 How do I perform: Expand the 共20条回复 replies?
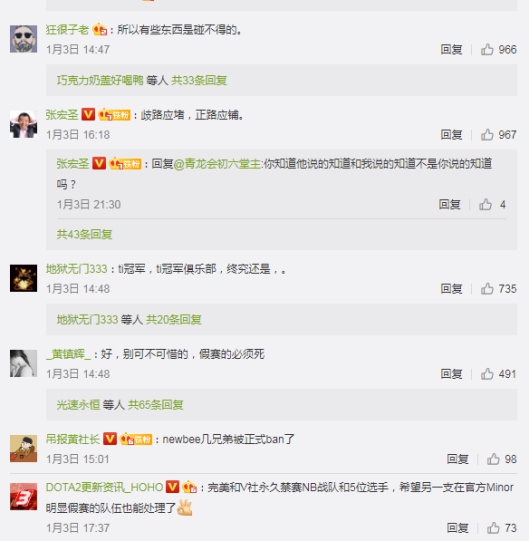point(174,320)
